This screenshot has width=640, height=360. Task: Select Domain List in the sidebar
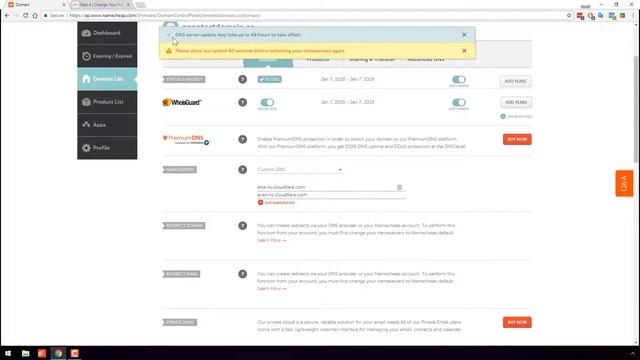coord(107,79)
